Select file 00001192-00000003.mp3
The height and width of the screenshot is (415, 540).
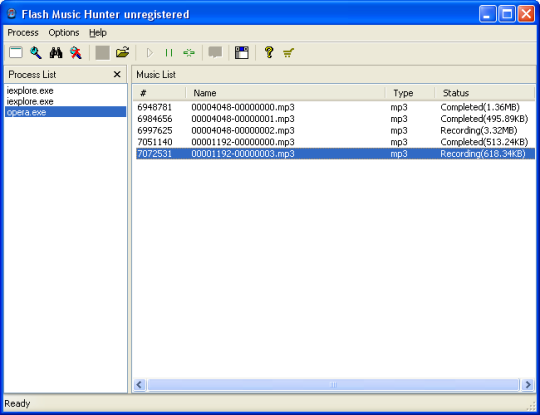pyautogui.click(x=243, y=154)
